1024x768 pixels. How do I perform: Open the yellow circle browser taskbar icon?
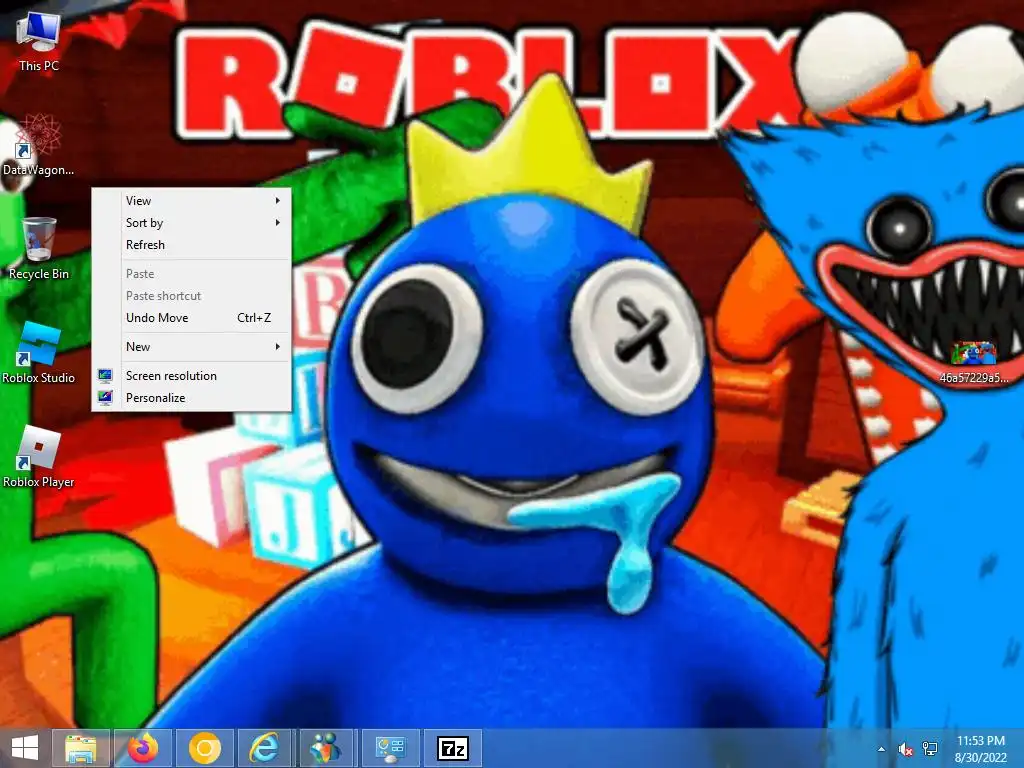205,748
